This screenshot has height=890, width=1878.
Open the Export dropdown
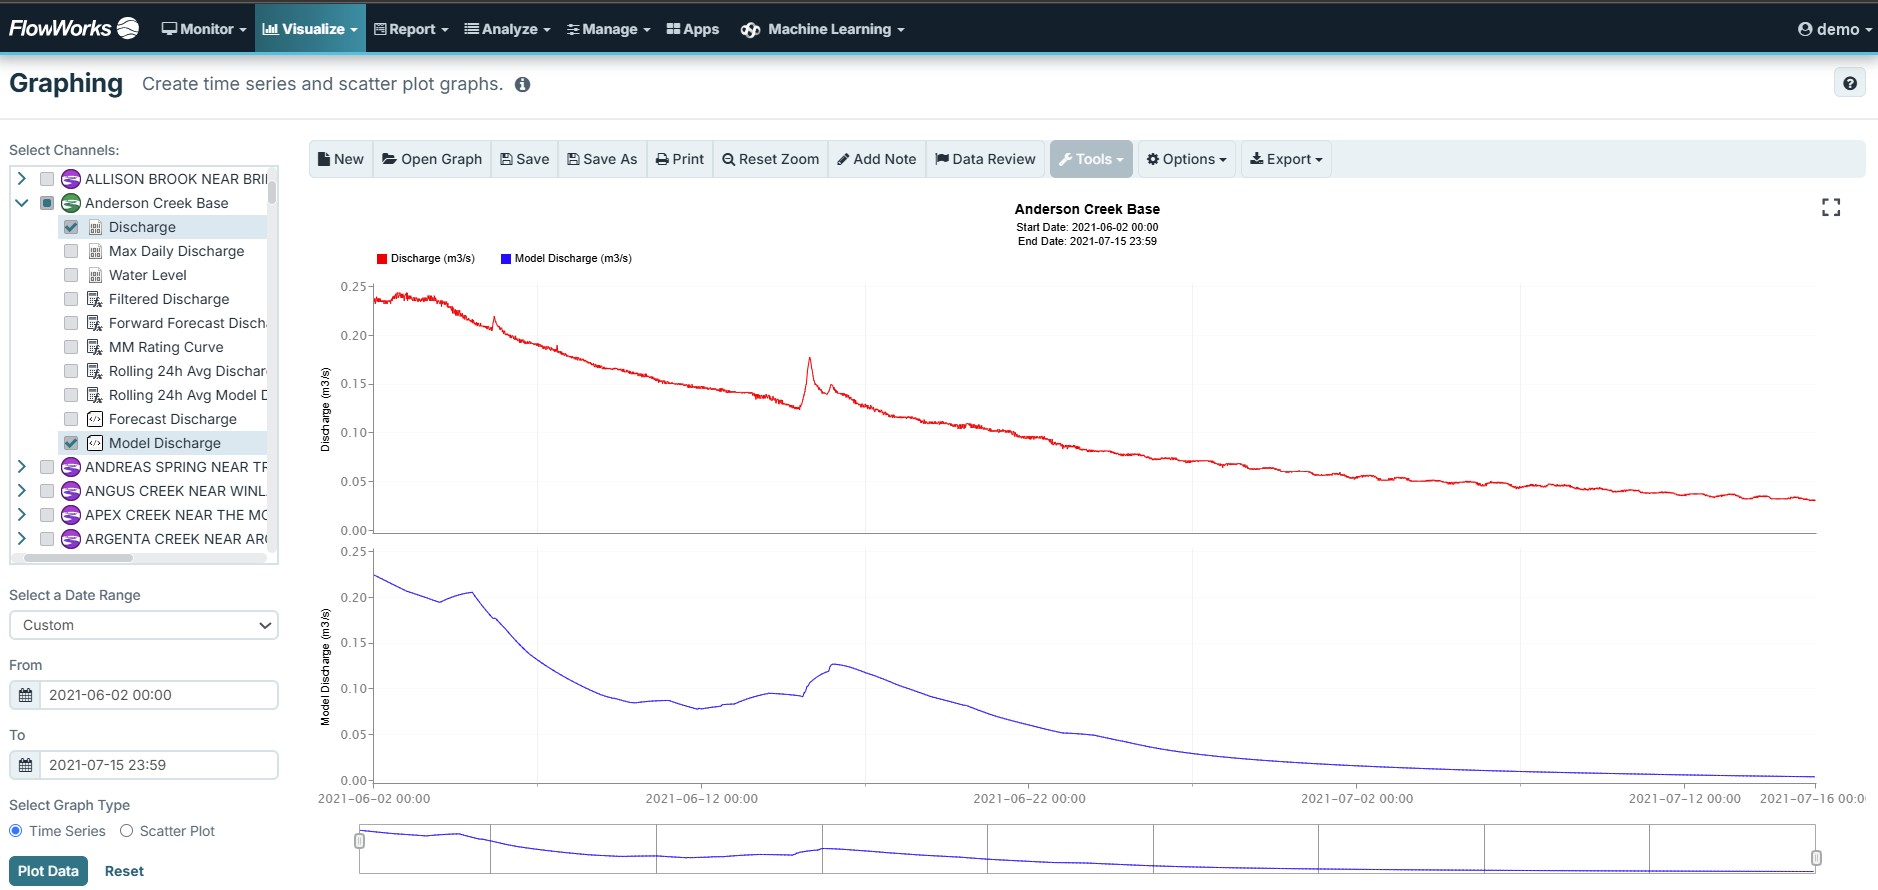1286,159
